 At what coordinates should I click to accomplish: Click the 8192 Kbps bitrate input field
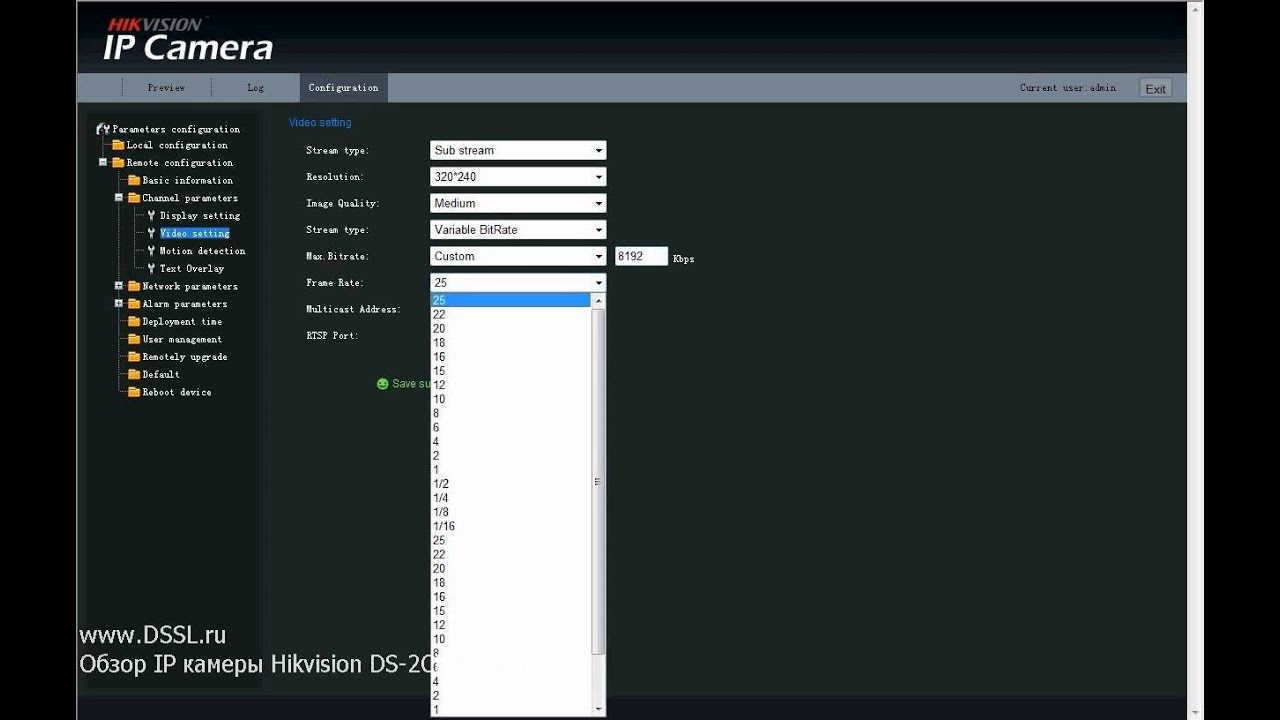(641, 256)
